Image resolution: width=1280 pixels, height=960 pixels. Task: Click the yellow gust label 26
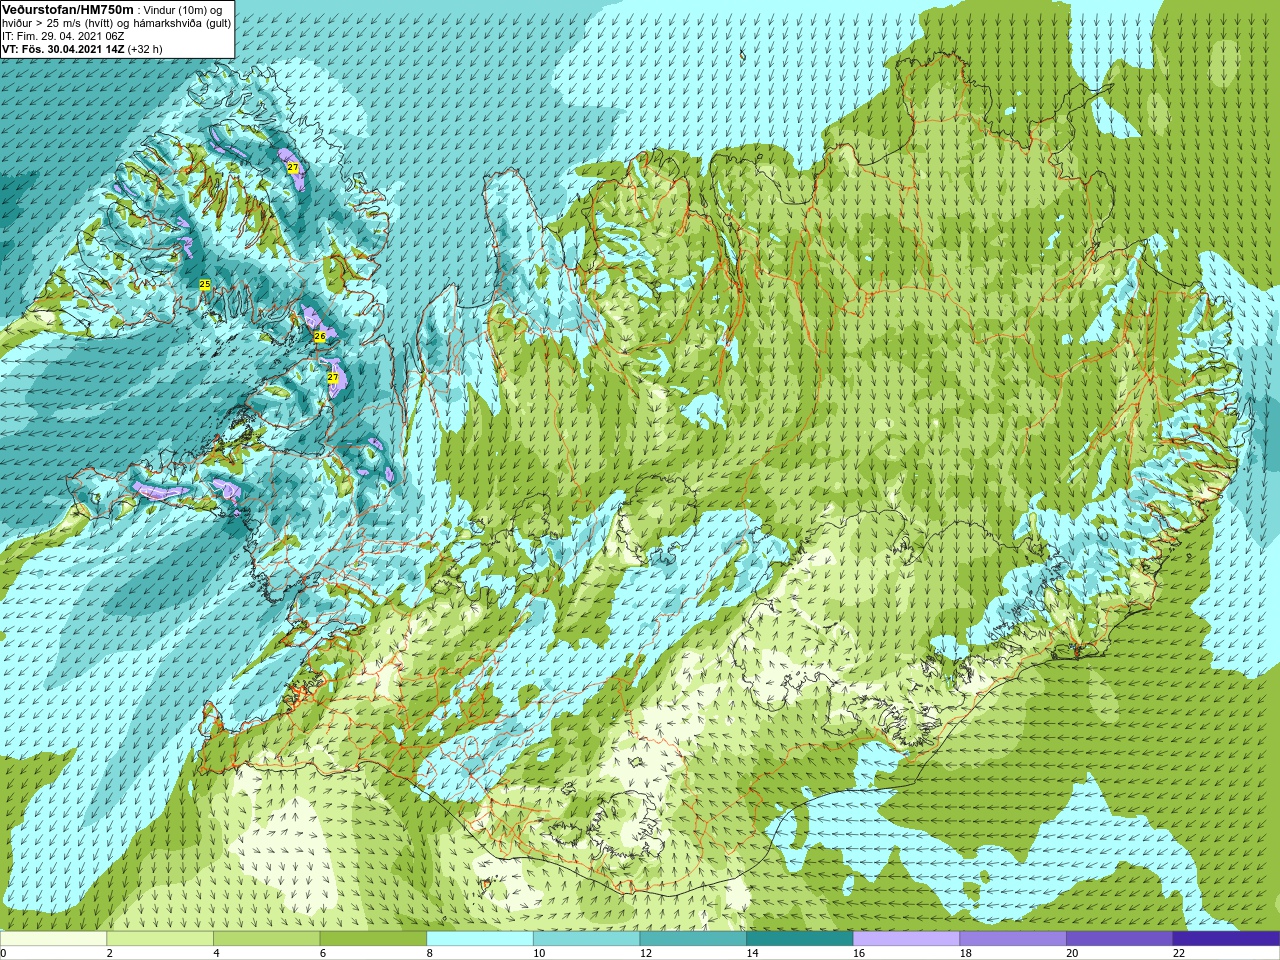coord(319,336)
